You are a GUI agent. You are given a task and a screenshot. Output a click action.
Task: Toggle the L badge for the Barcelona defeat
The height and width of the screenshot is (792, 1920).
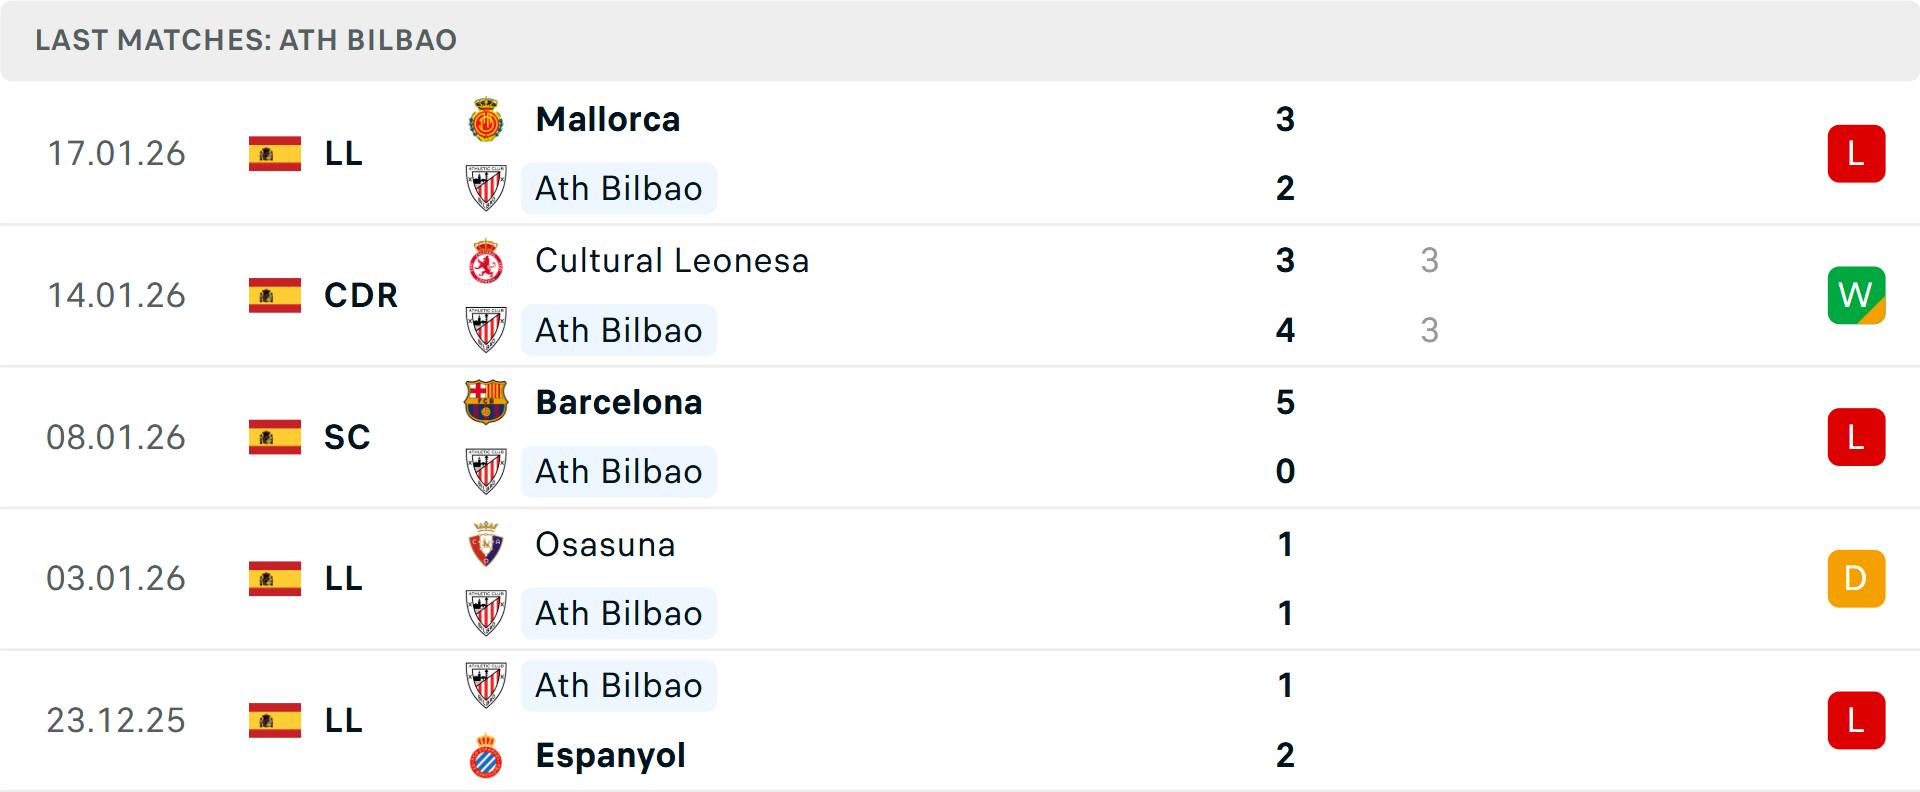click(1856, 437)
